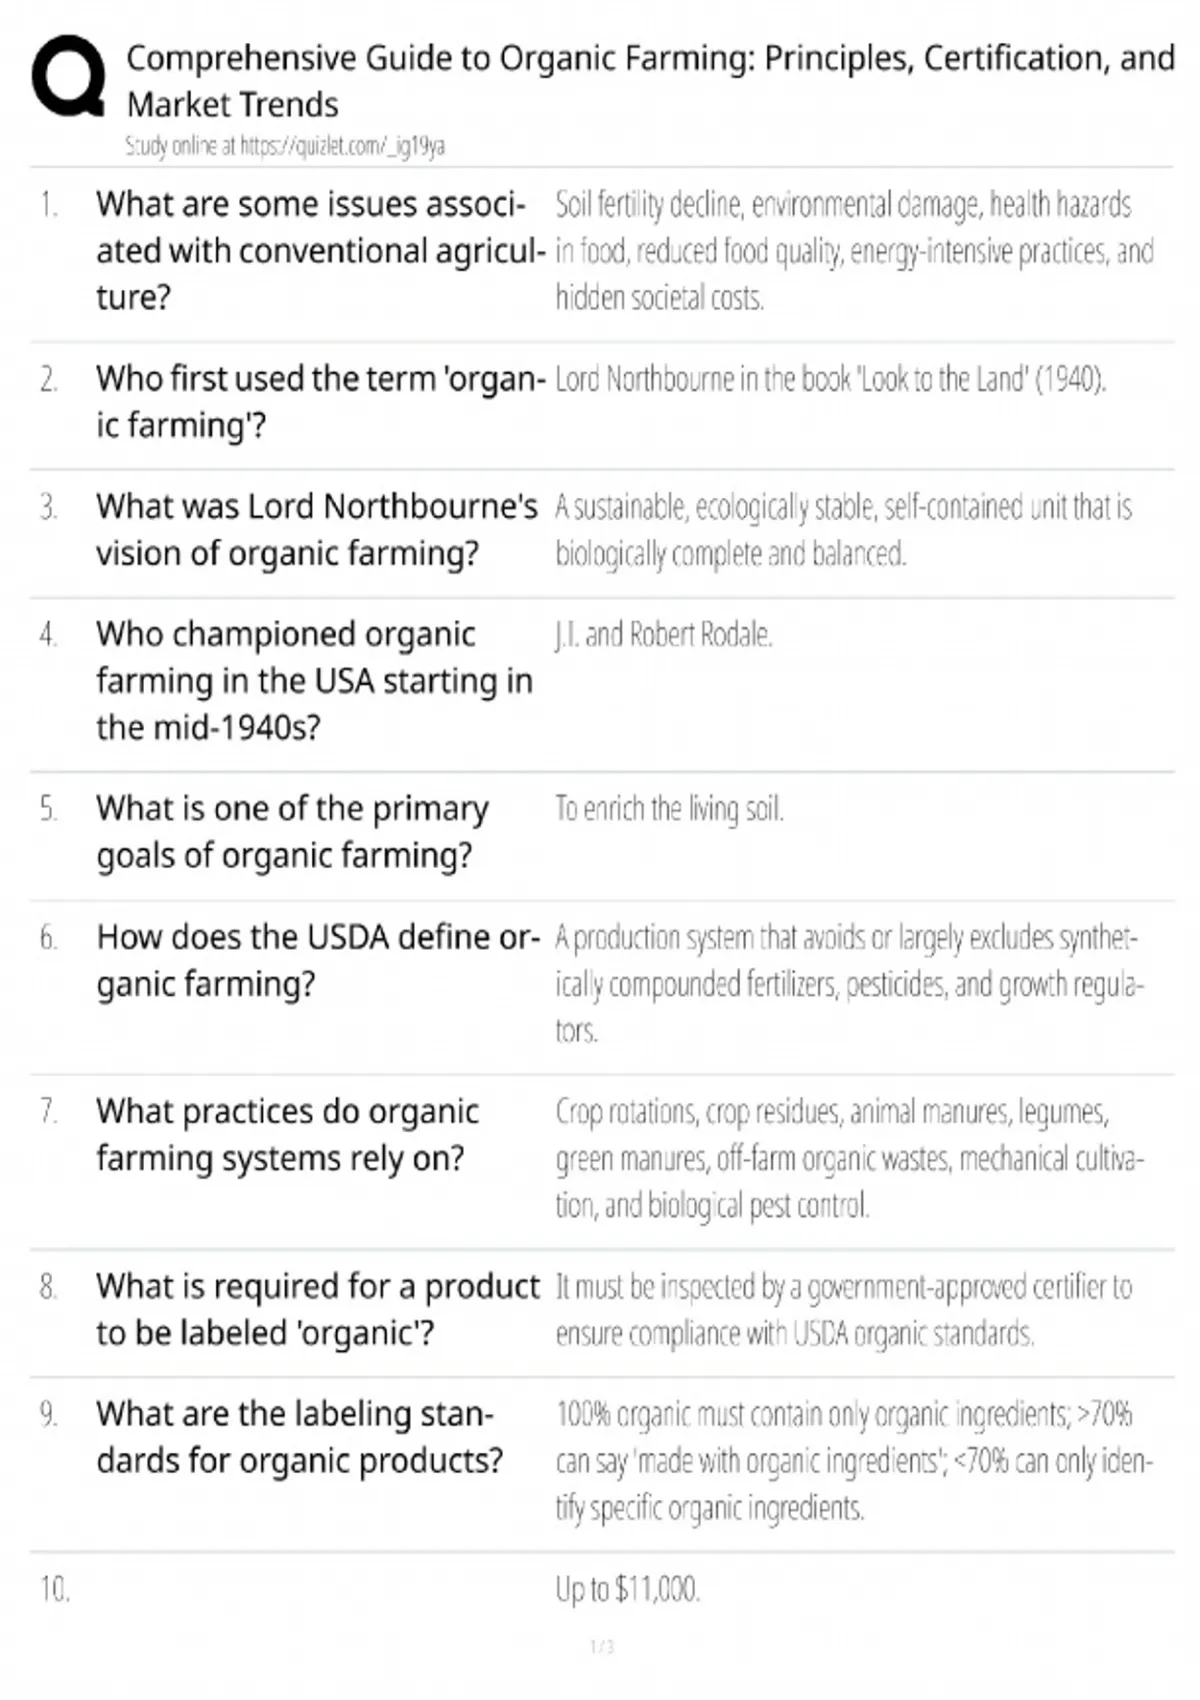Select question about conventional agriculture issues
1200x1700 pixels.
click(x=318, y=250)
